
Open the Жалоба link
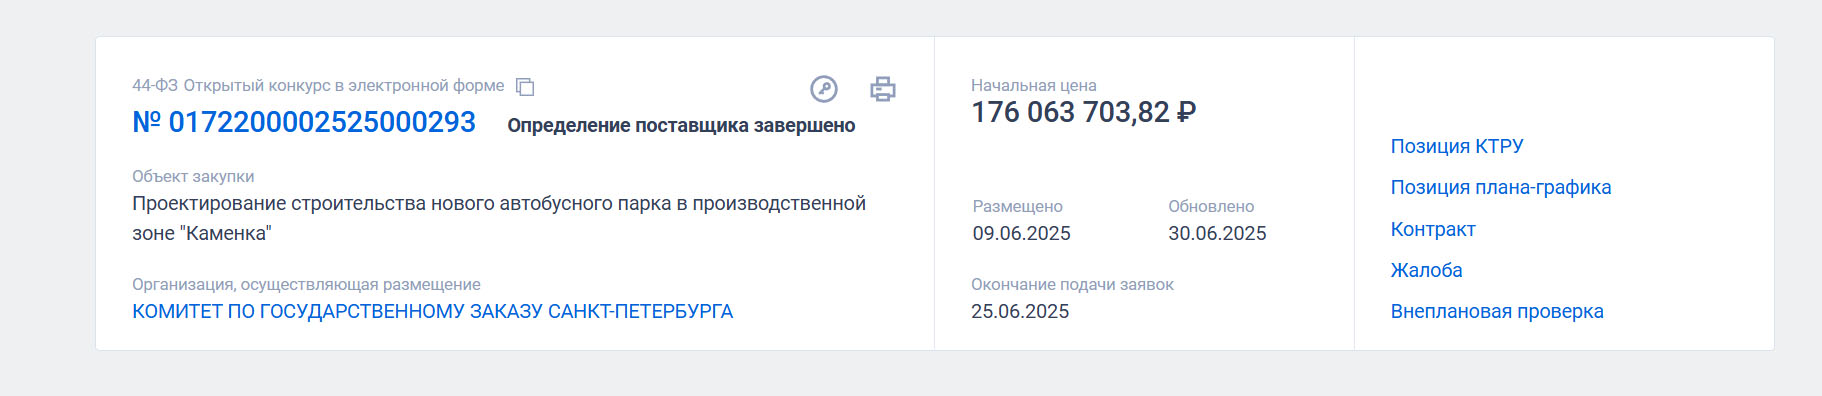[x=1427, y=270]
